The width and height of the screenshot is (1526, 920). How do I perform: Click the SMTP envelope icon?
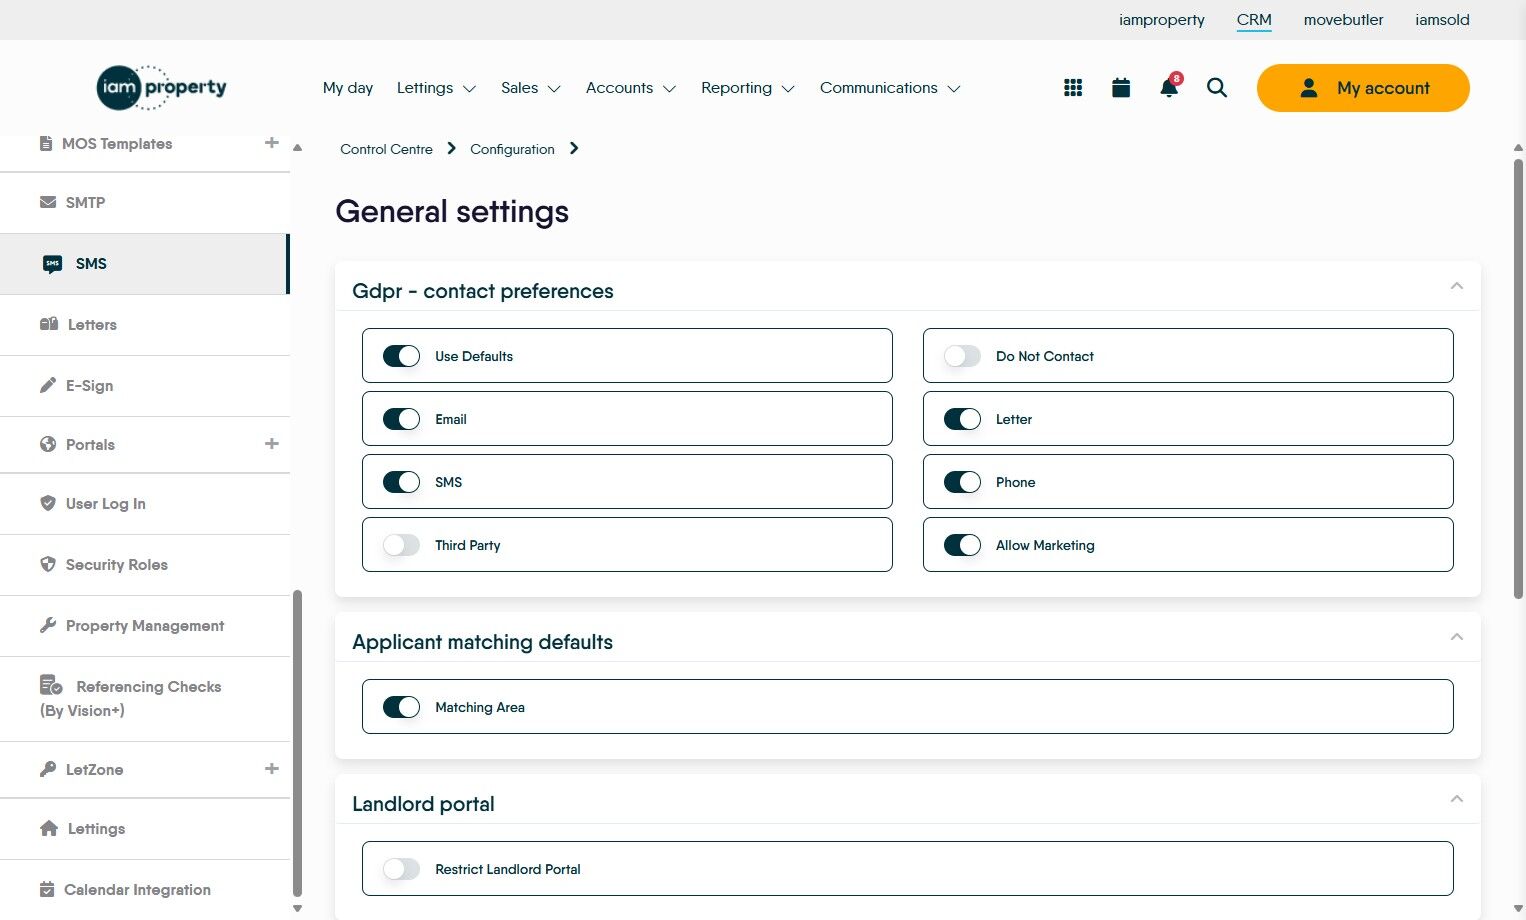coord(48,202)
